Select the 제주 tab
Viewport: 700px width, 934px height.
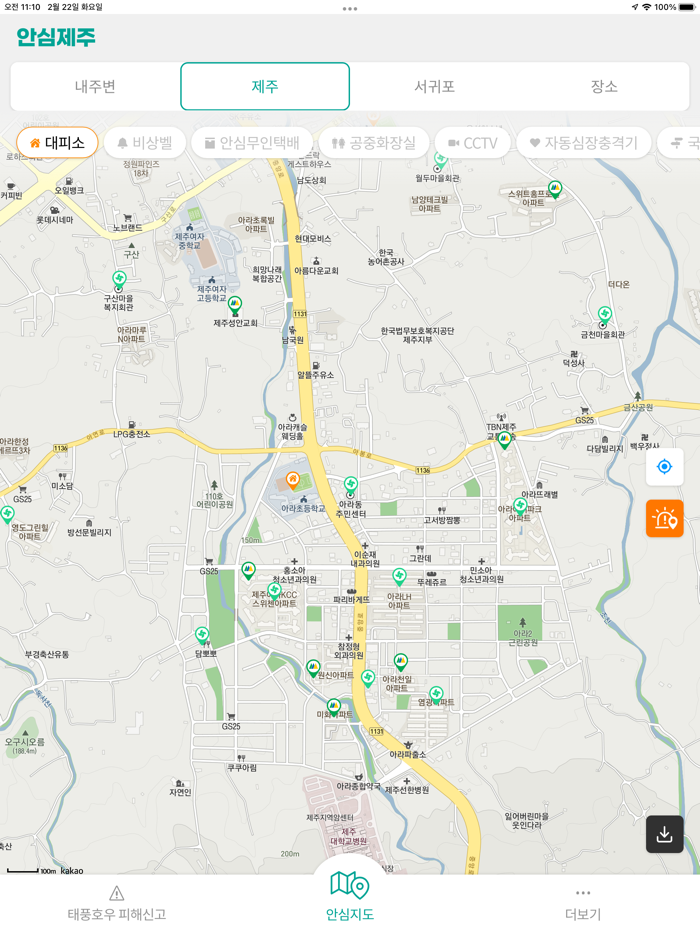tap(265, 86)
